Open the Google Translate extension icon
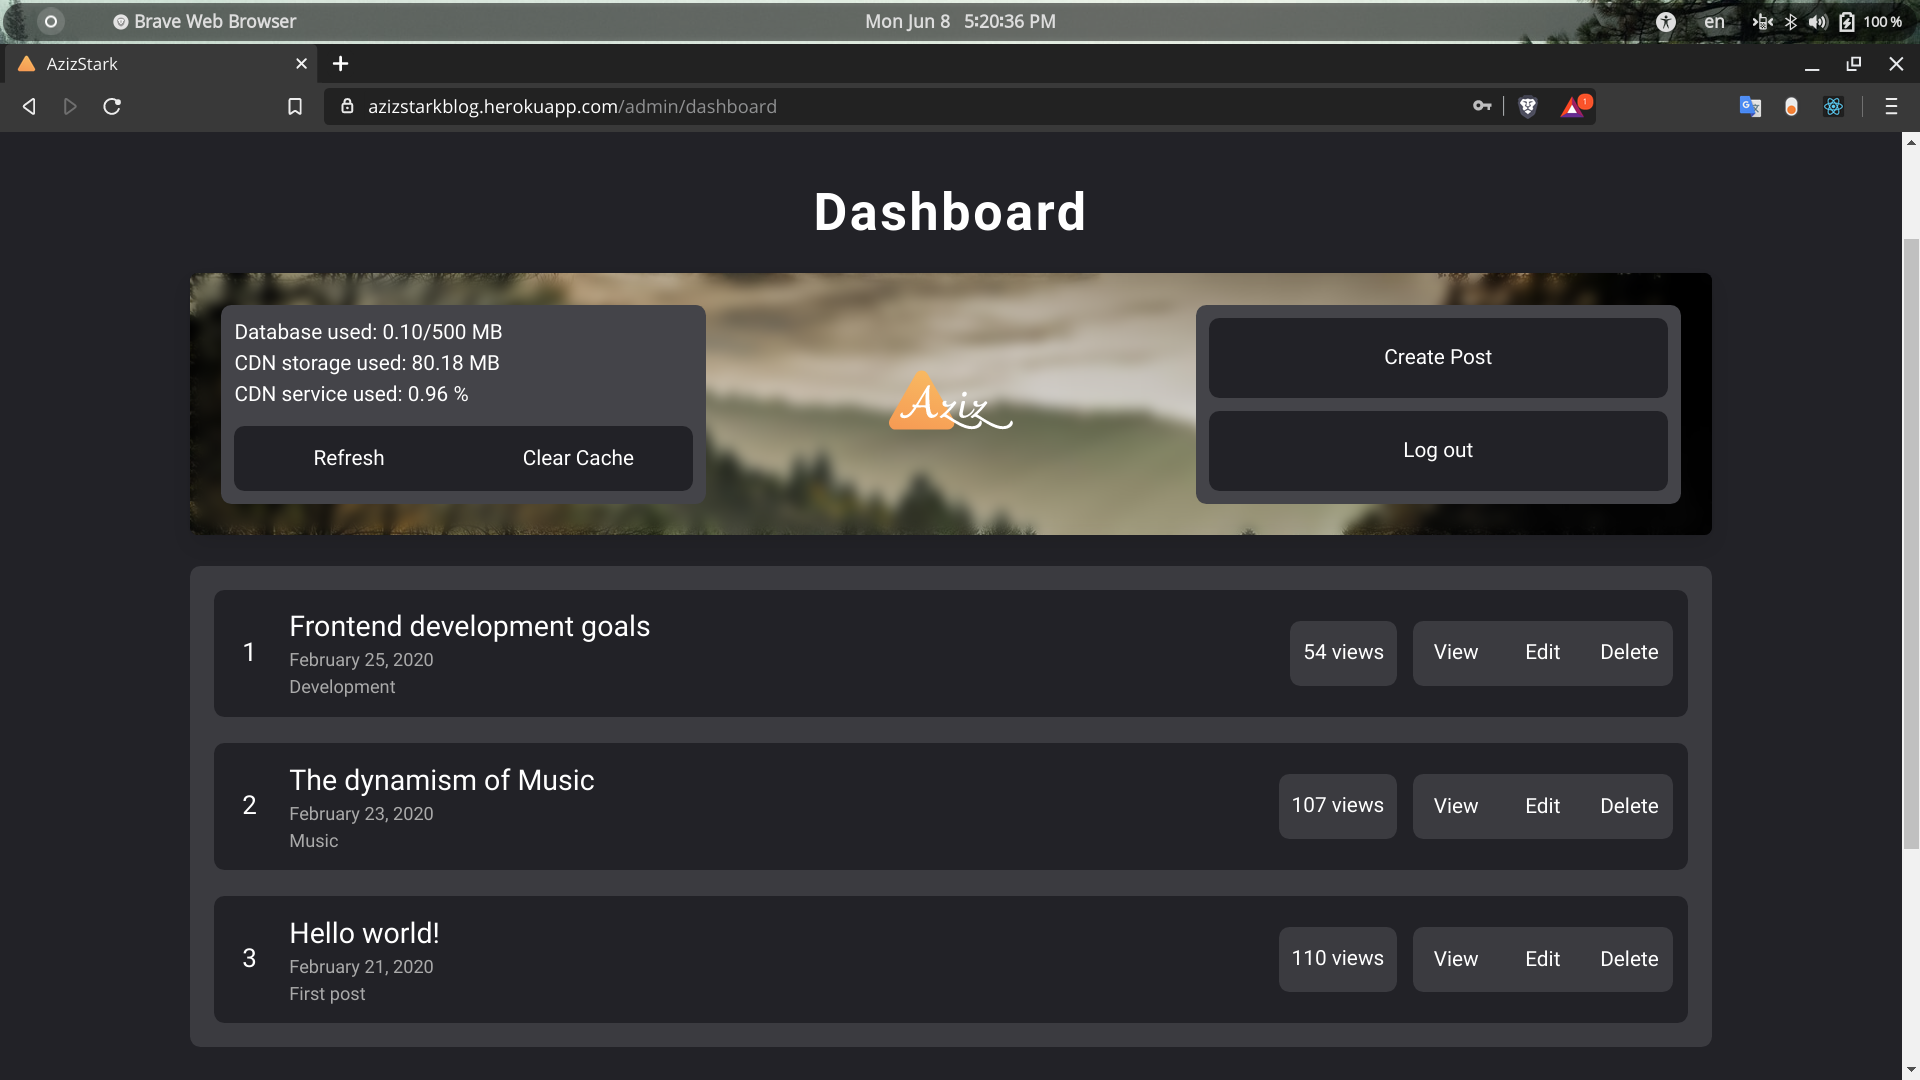Image resolution: width=1920 pixels, height=1080 pixels. pos(1750,106)
